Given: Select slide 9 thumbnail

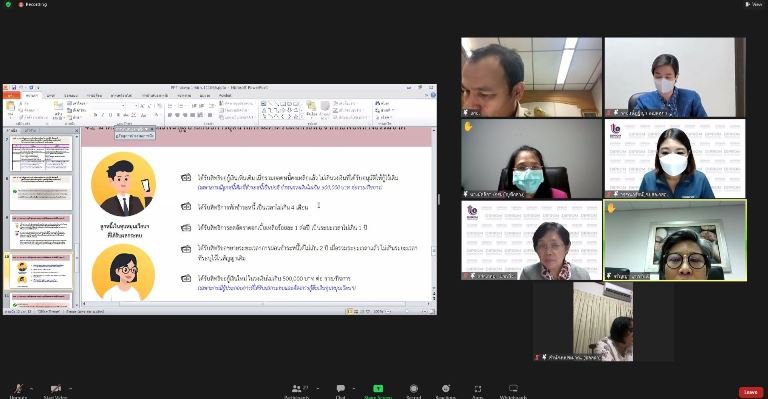Looking at the screenshot, I should (x=41, y=232).
